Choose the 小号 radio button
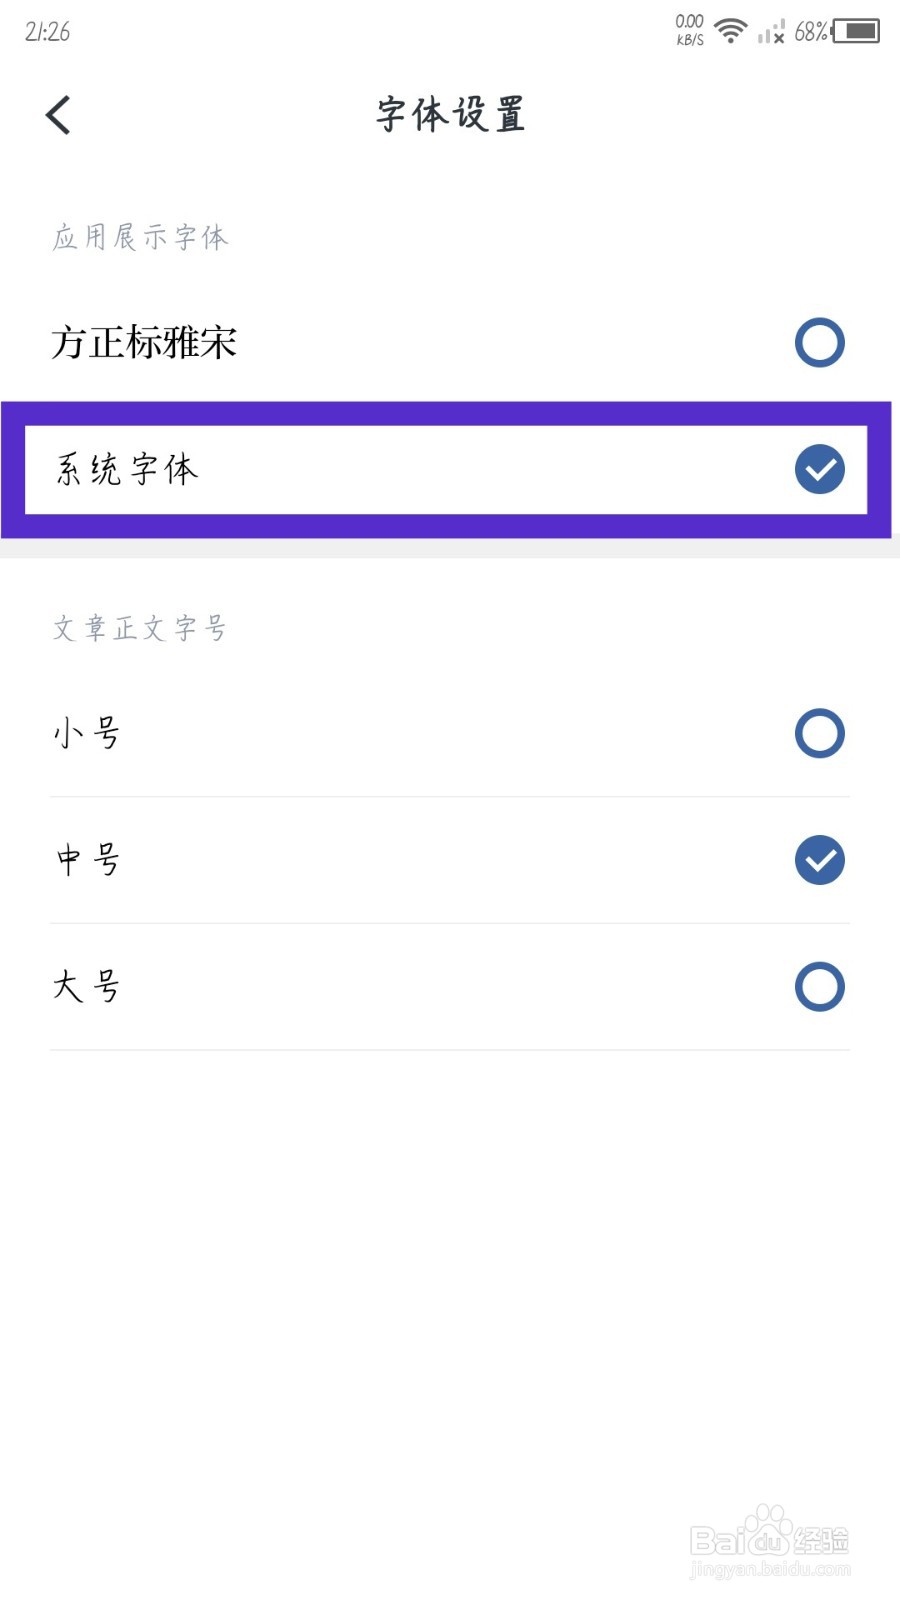The height and width of the screenshot is (1600, 900). [x=820, y=733]
